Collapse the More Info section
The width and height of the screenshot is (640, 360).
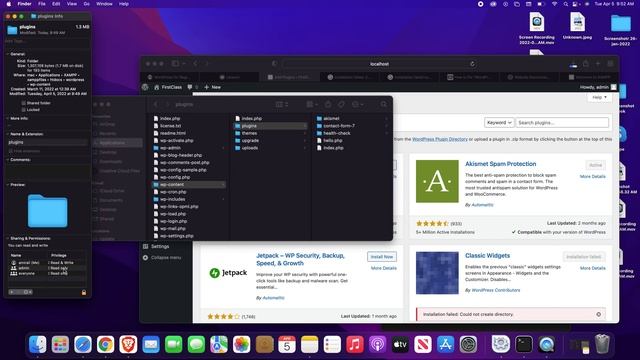pyautogui.click(x=7, y=118)
